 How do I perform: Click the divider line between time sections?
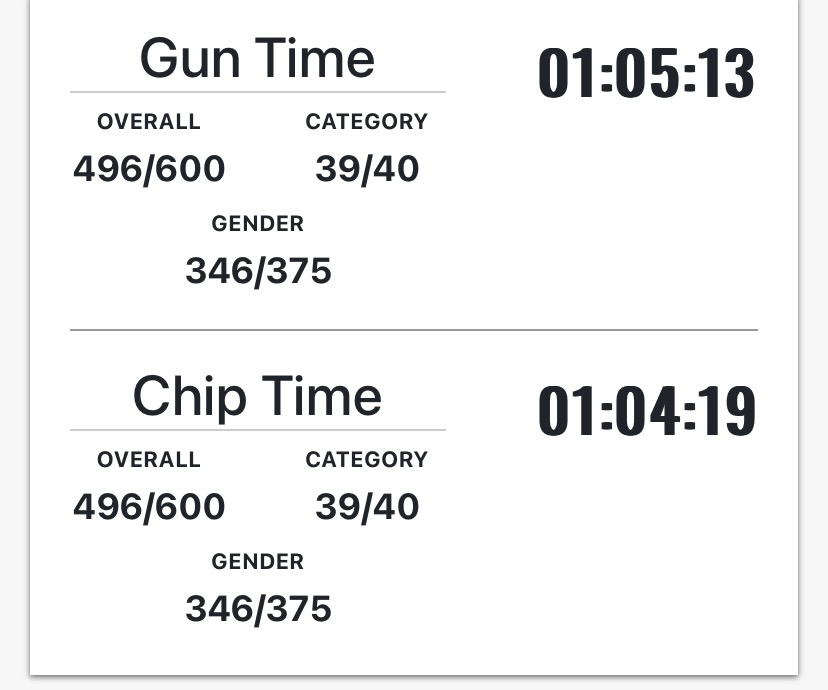click(414, 330)
